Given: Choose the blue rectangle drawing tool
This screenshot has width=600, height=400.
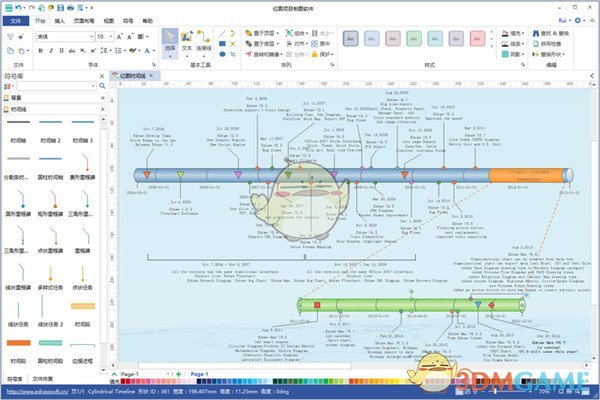Looking at the screenshot, I should [x=222, y=44].
